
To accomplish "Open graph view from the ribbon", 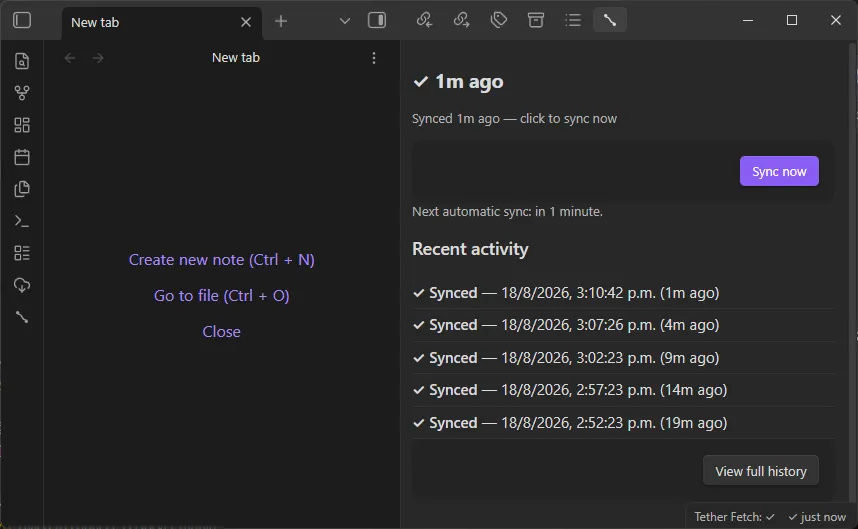I will (22, 93).
